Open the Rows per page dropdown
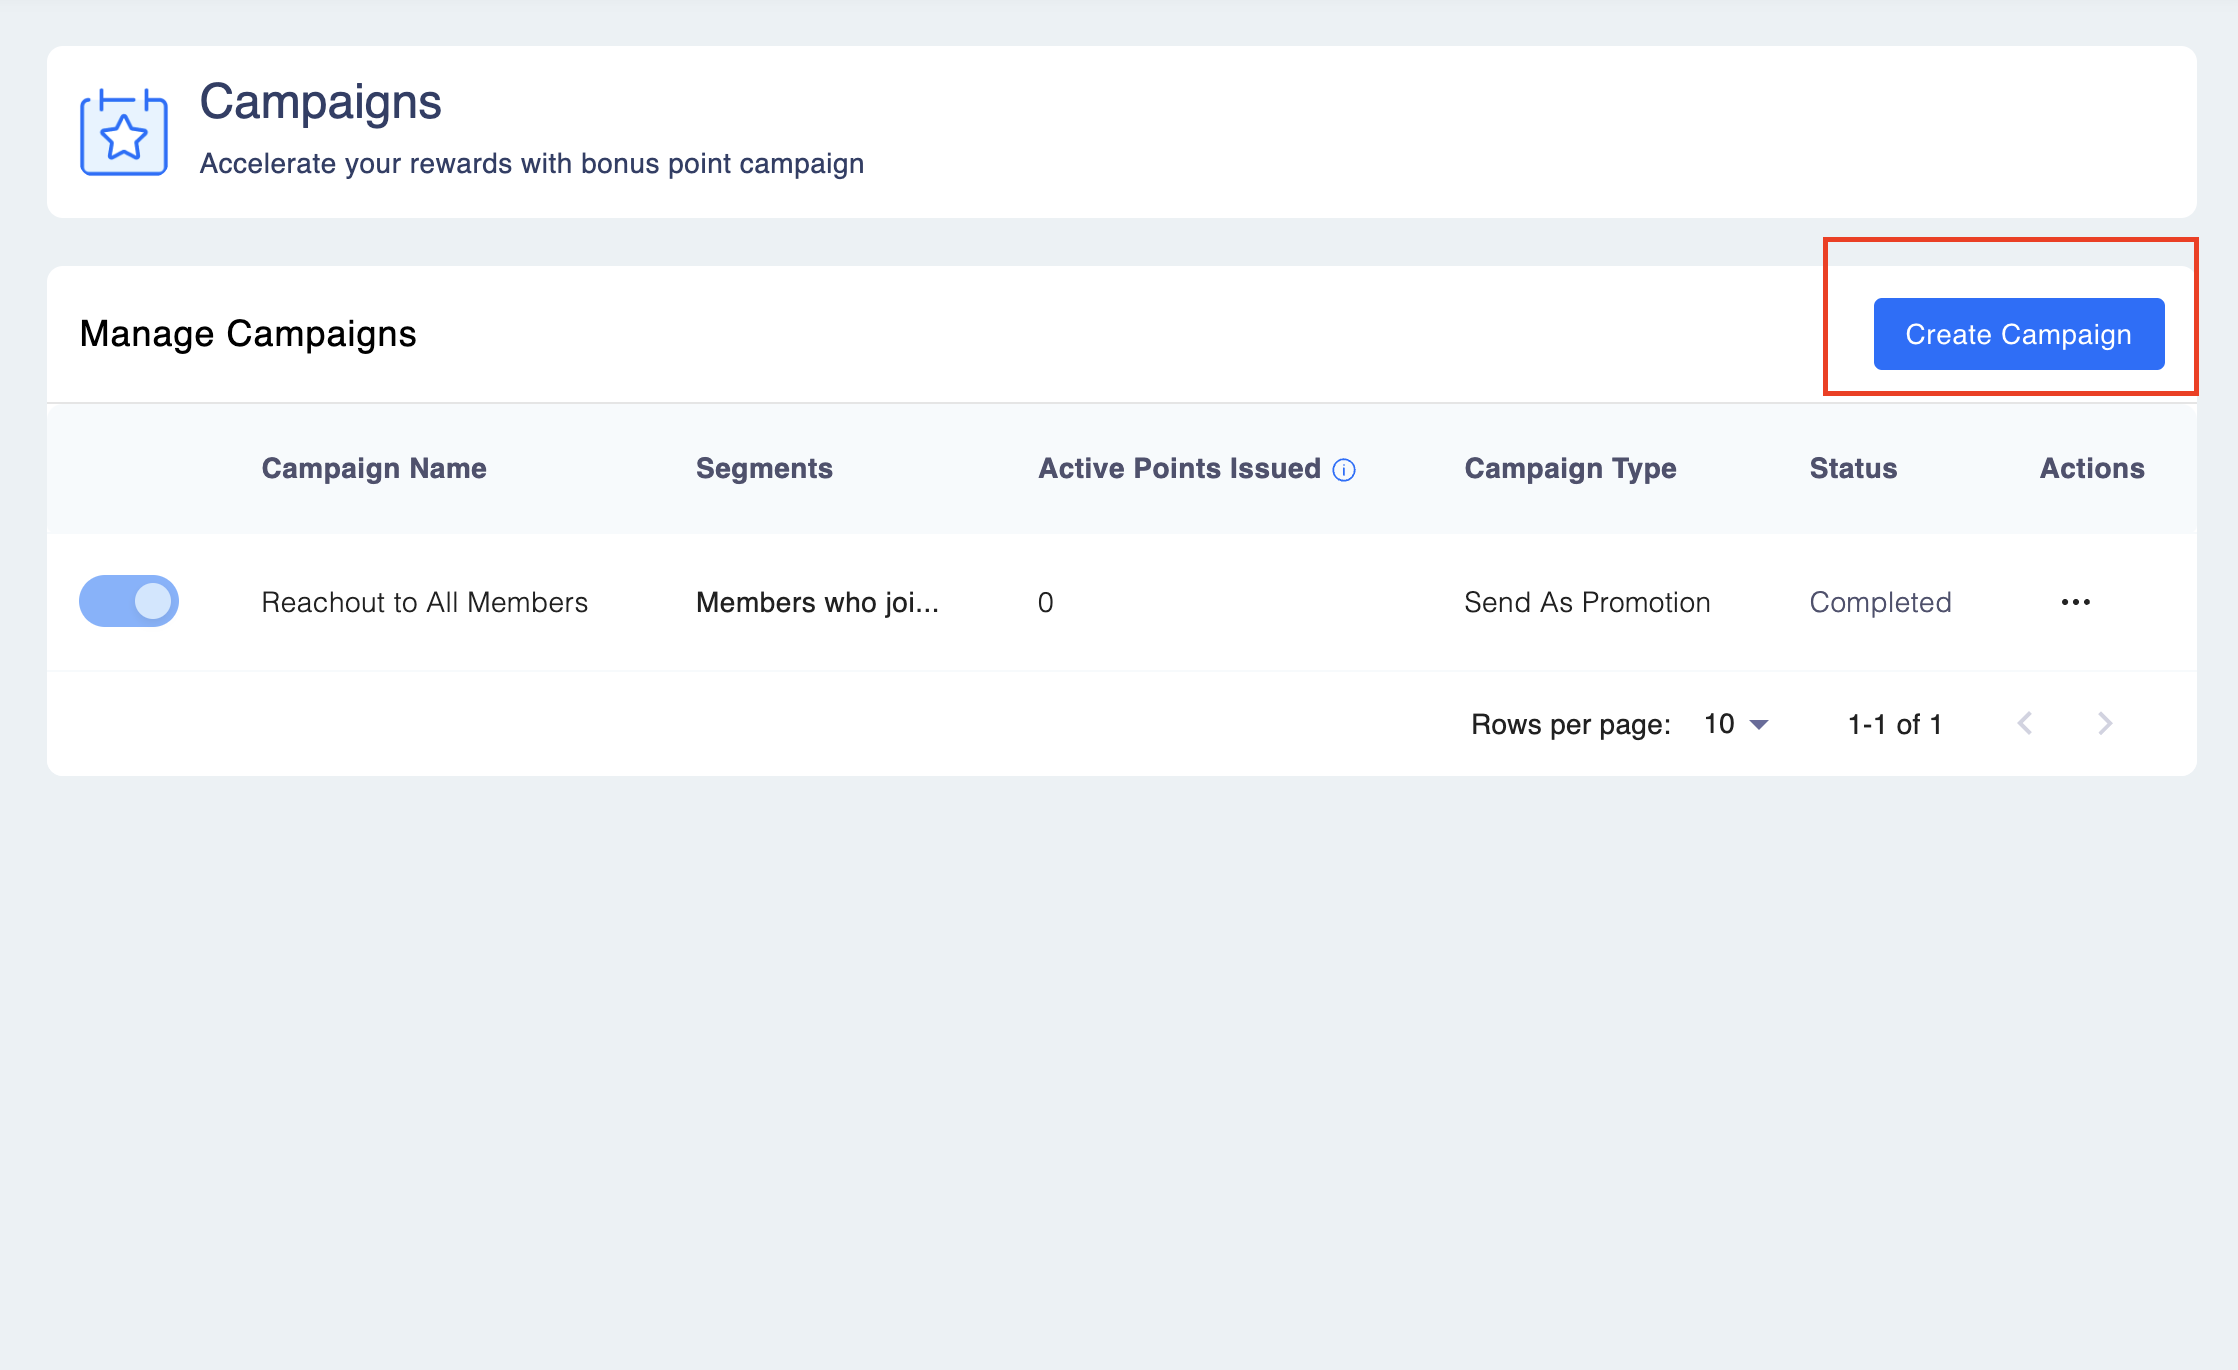The image size is (2238, 1370). (1736, 724)
